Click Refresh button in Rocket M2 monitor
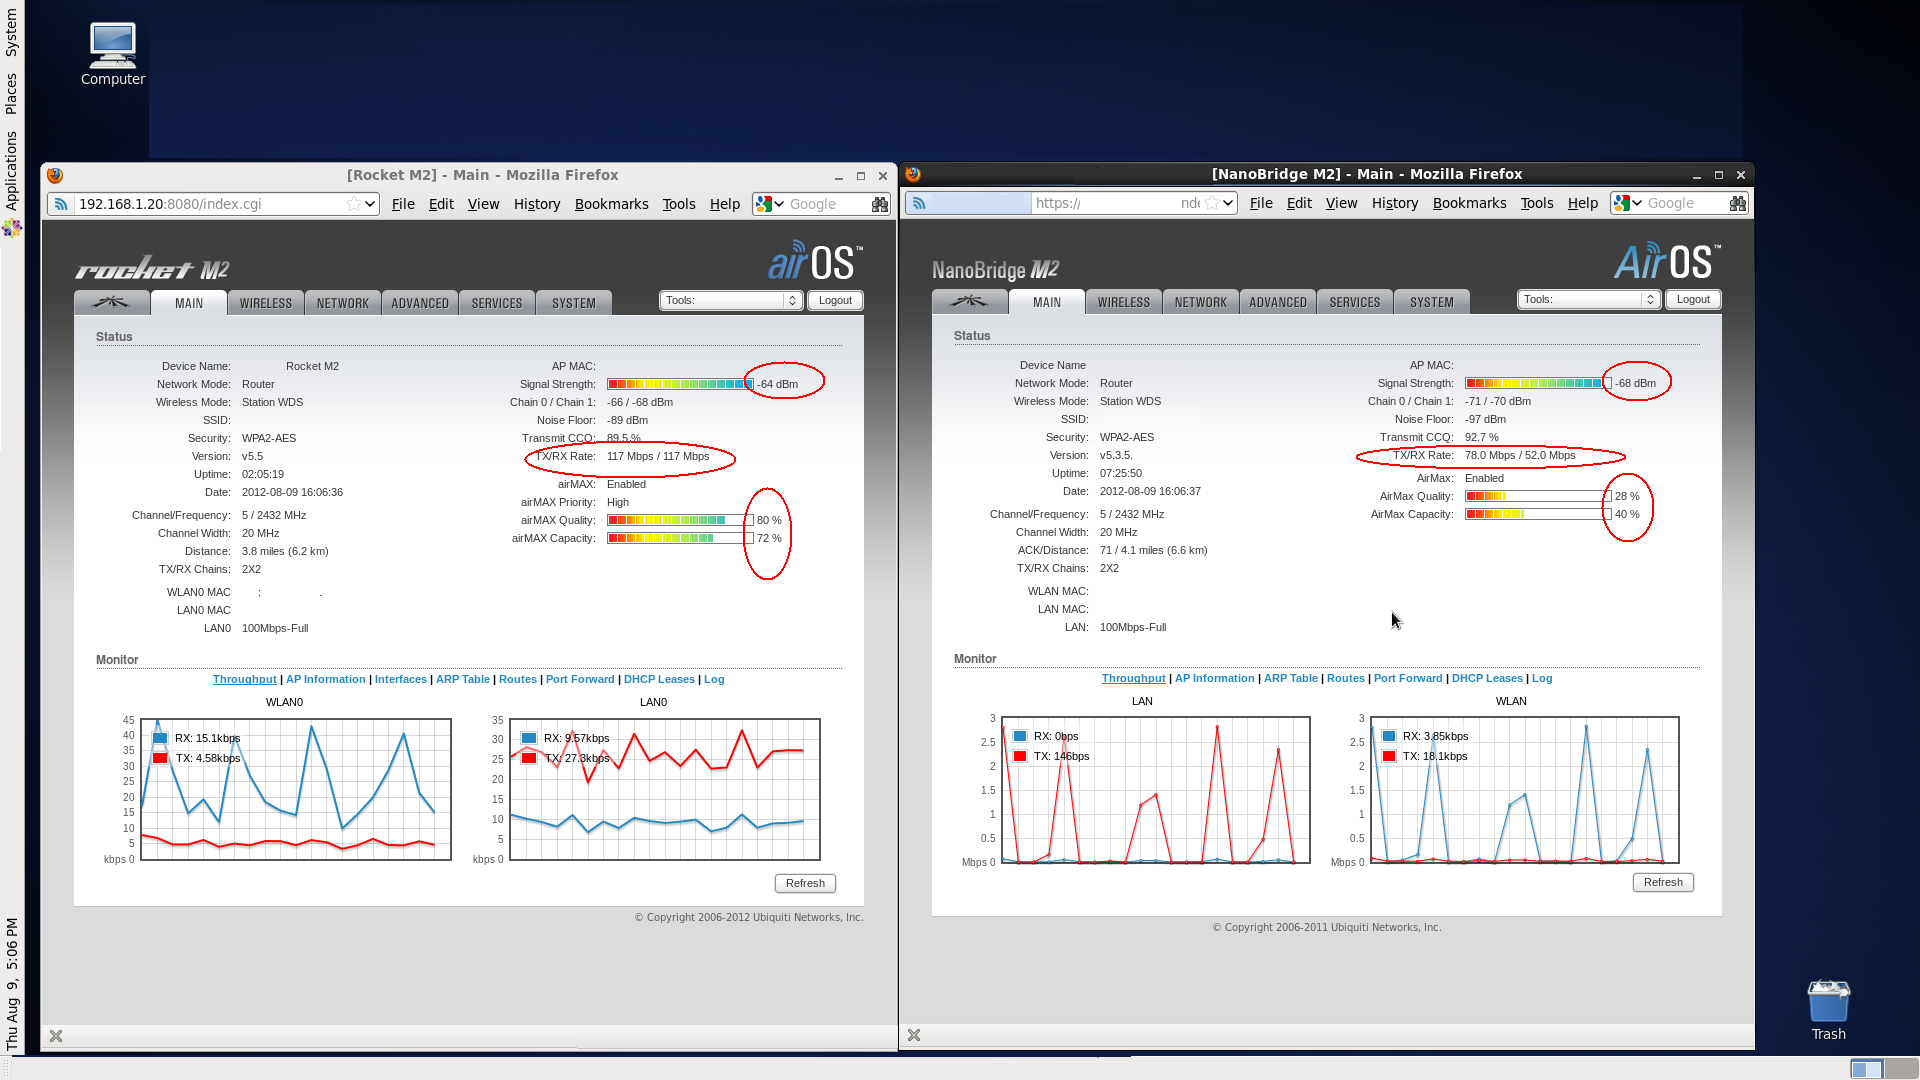Viewport: 1920px width, 1080px height. (x=805, y=883)
